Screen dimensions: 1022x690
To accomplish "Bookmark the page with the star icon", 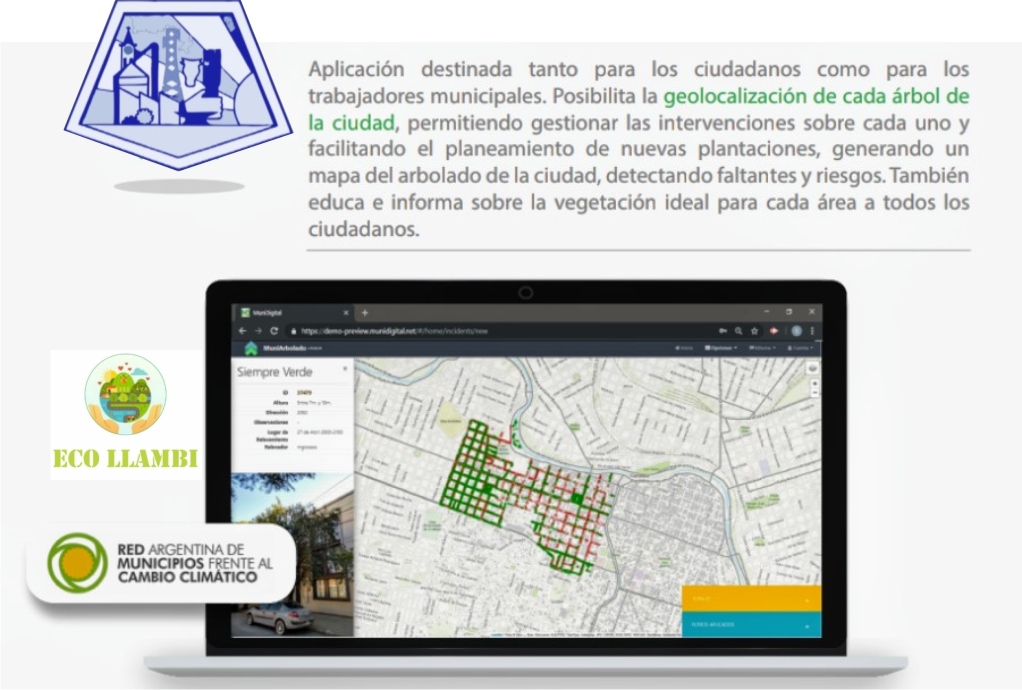I will tap(754, 331).
